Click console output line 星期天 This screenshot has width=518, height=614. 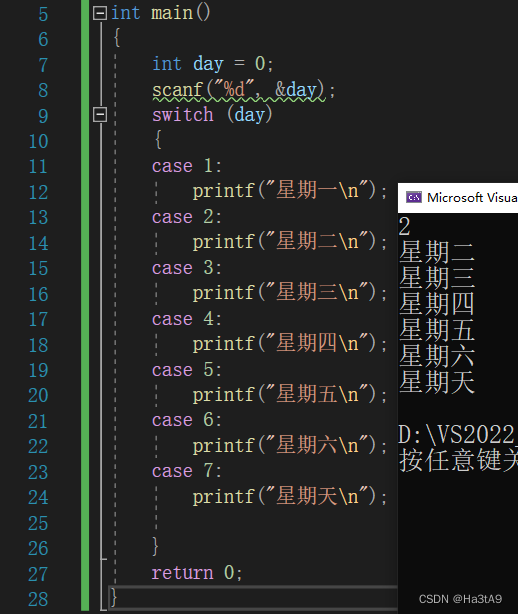click(437, 382)
